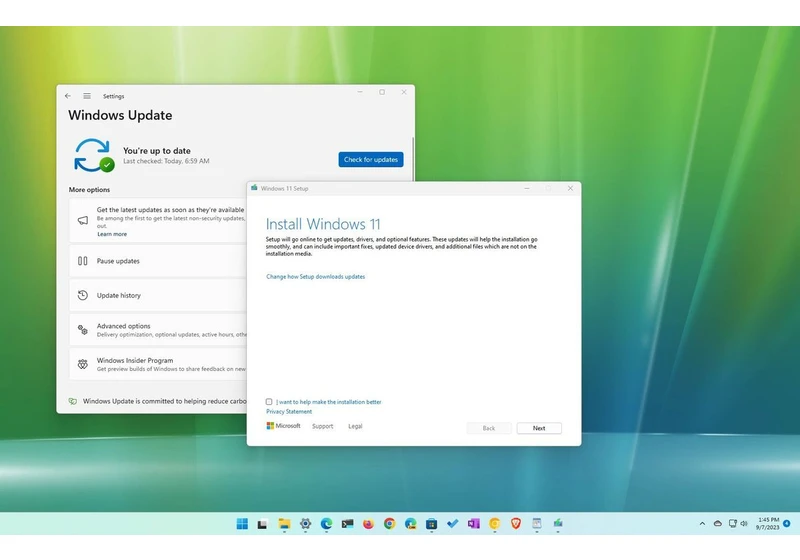The height and width of the screenshot is (560, 800).
Task: Open the Legal link in Setup
Action: pyautogui.click(x=355, y=426)
